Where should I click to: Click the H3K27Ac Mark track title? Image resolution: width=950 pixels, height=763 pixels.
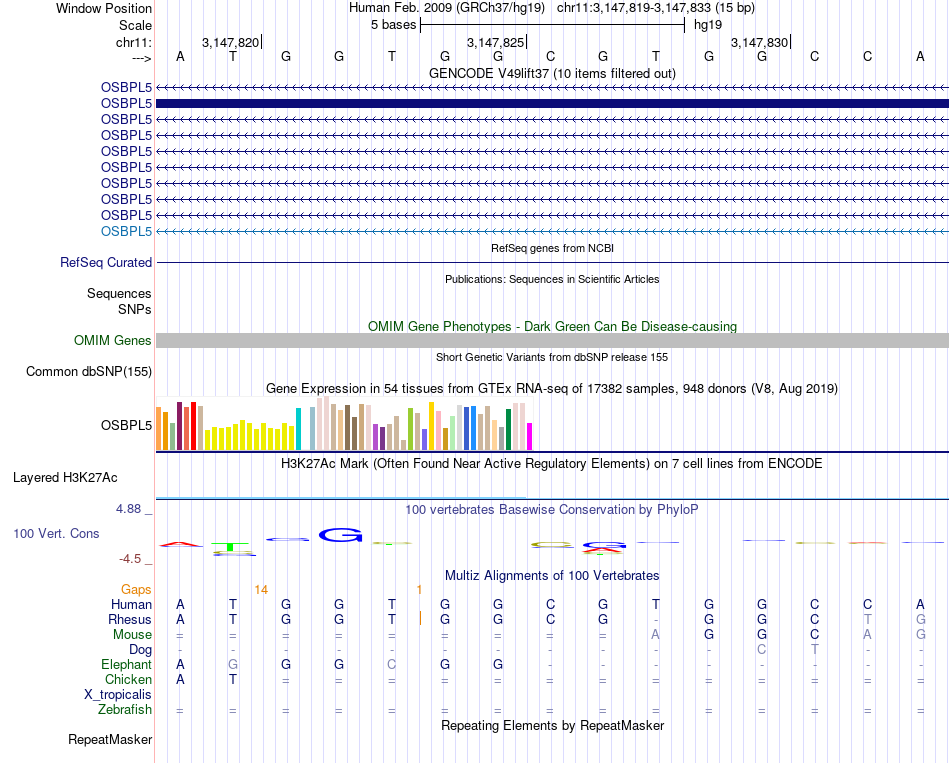tap(552, 464)
